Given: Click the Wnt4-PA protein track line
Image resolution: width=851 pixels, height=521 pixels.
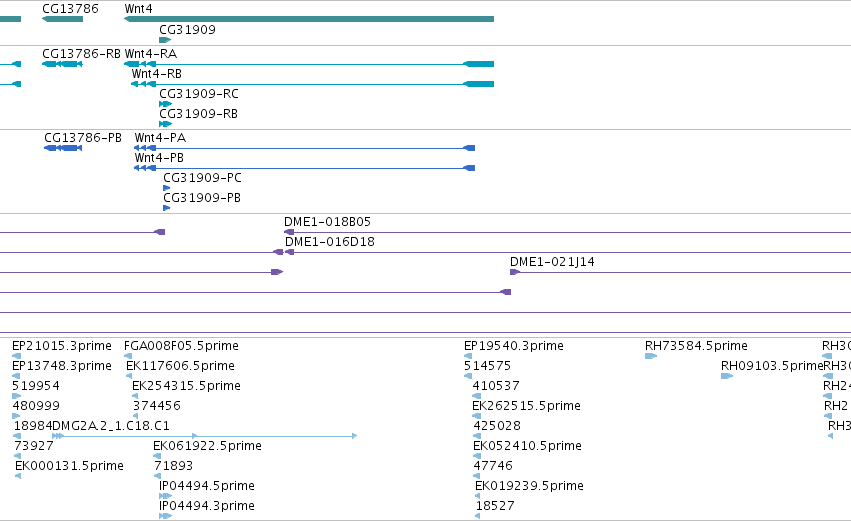Looking at the screenshot, I should tap(304, 148).
